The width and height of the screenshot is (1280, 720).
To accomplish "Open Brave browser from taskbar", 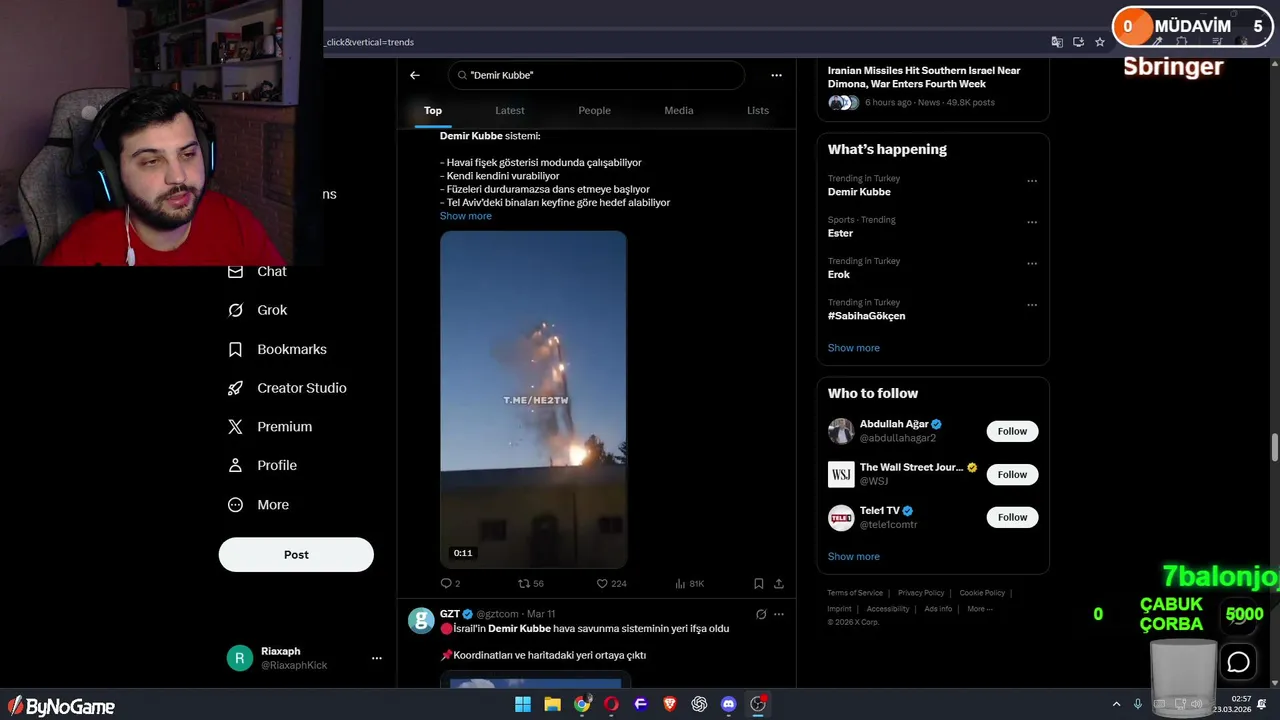I will coord(670,704).
